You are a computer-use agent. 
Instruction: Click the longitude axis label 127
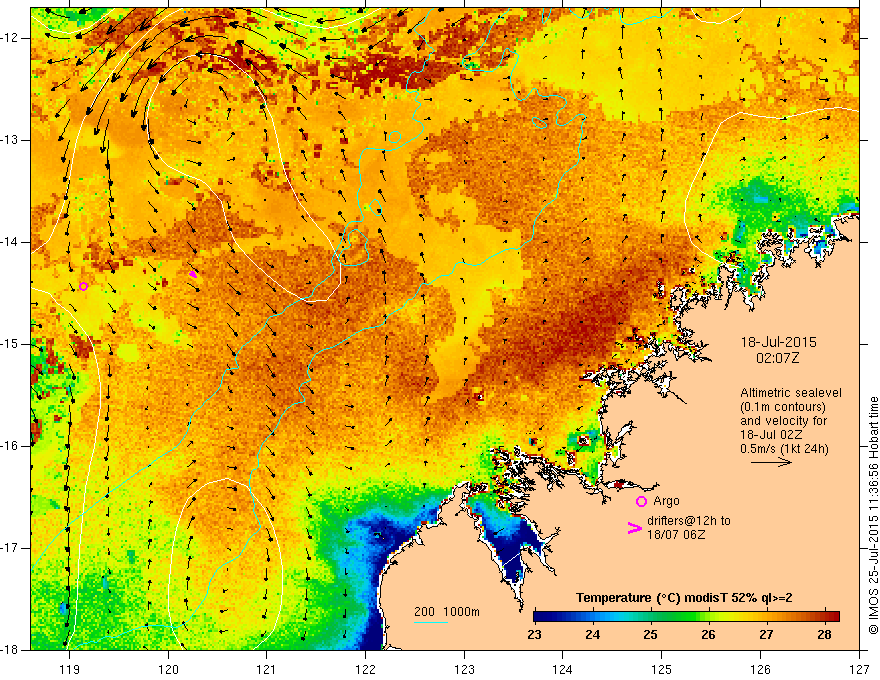point(859,669)
